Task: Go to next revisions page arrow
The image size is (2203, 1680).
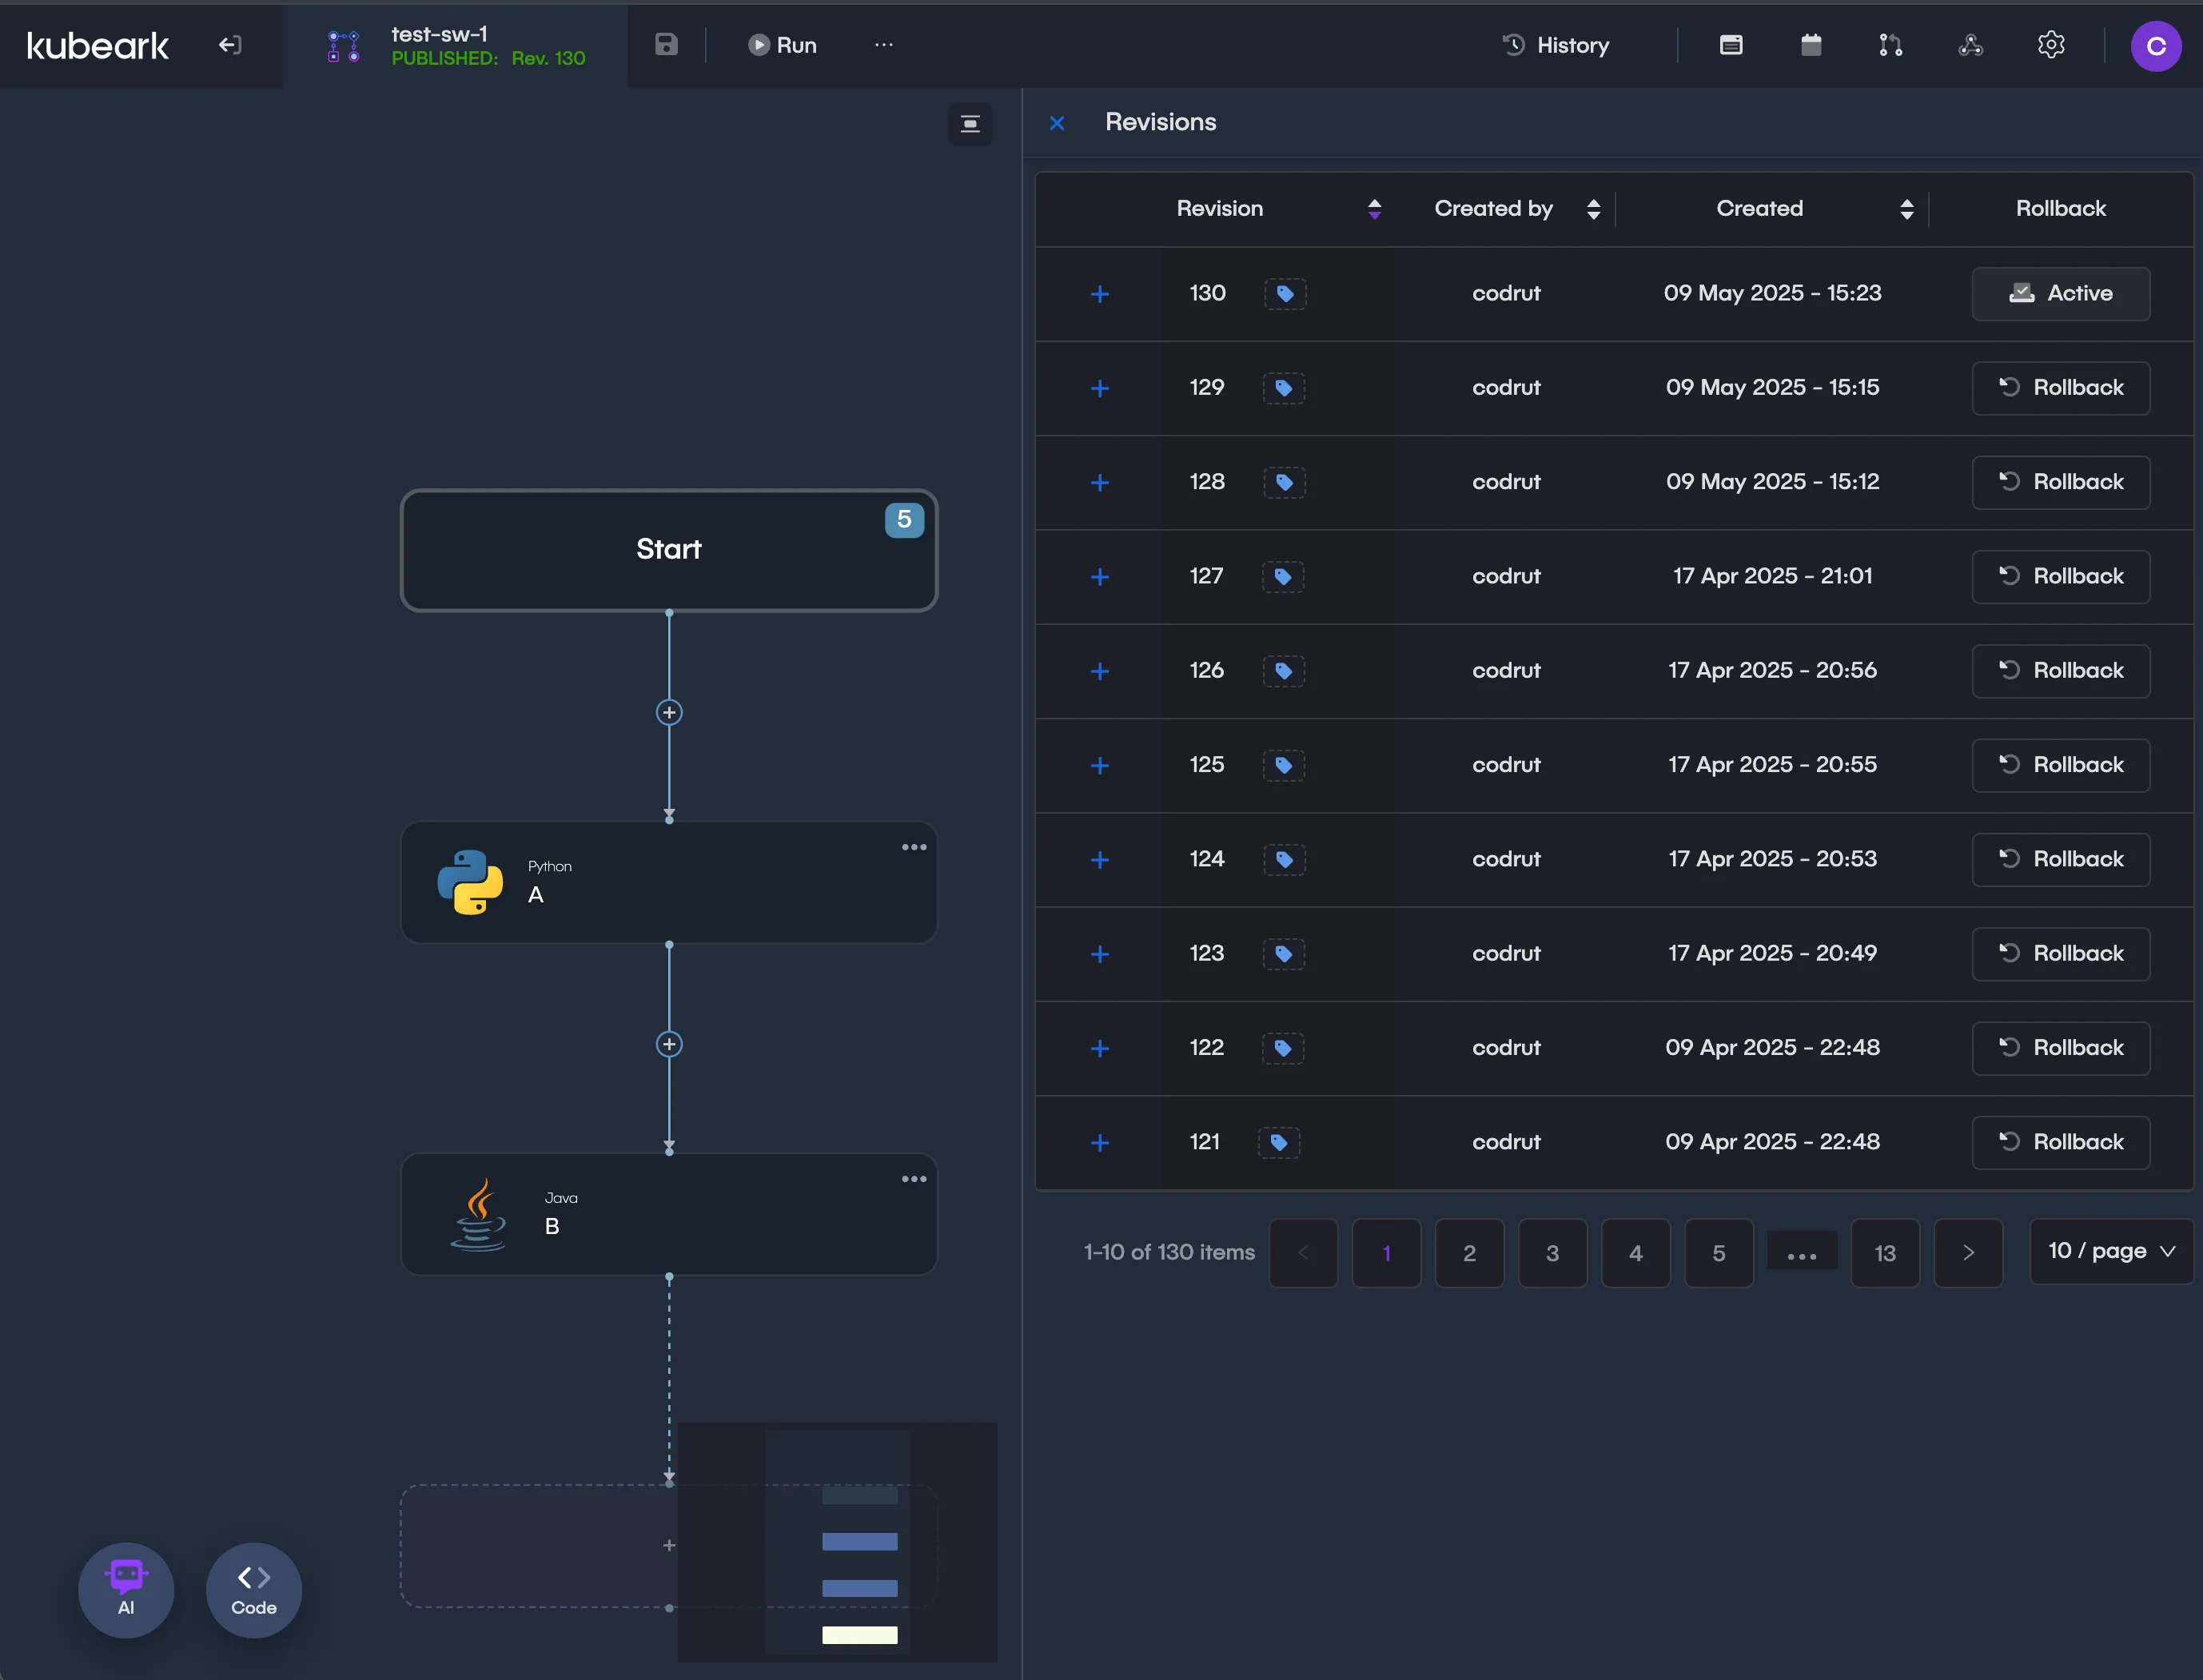Action: pos(1968,1253)
